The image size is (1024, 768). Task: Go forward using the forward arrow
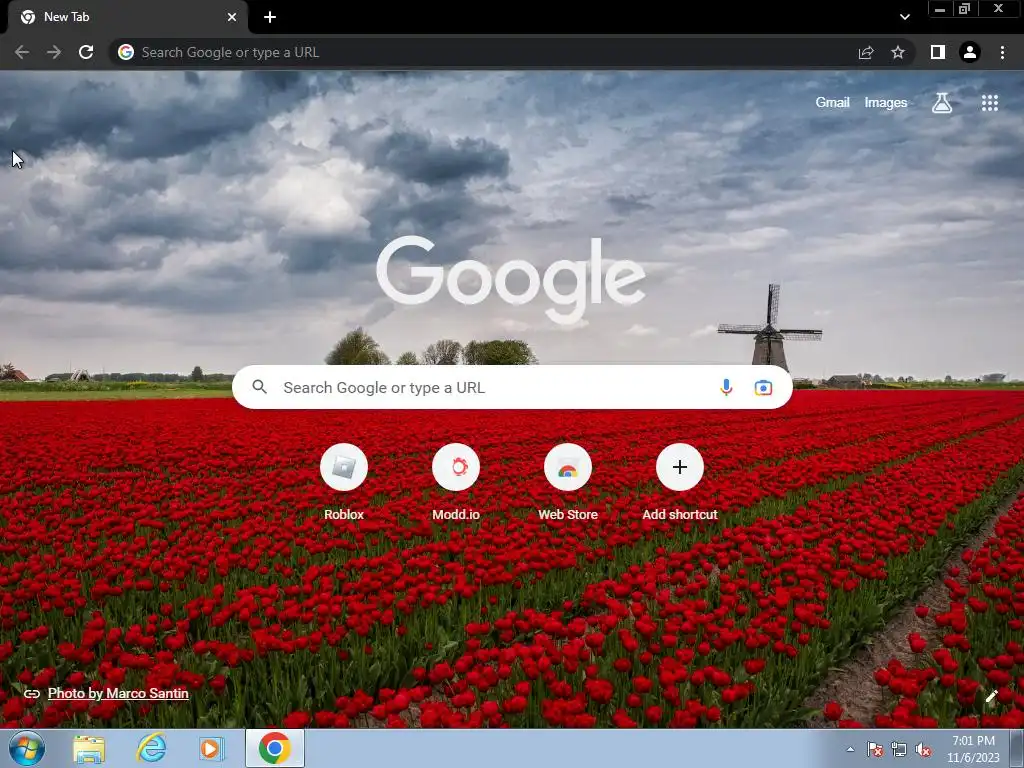tap(54, 52)
